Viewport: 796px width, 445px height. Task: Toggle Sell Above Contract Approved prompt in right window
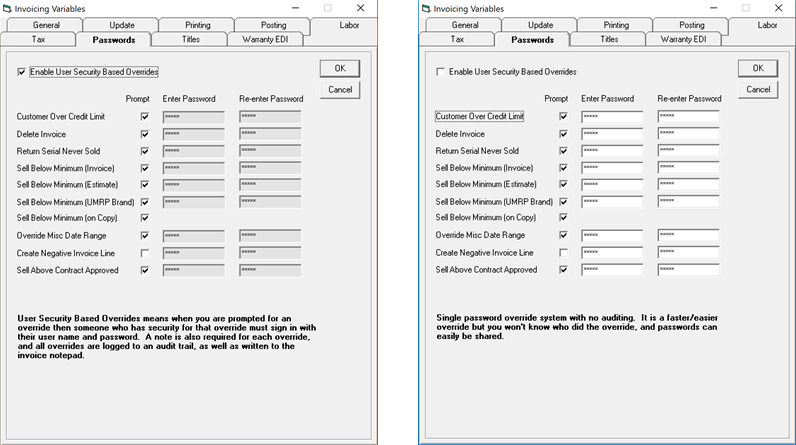(563, 269)
